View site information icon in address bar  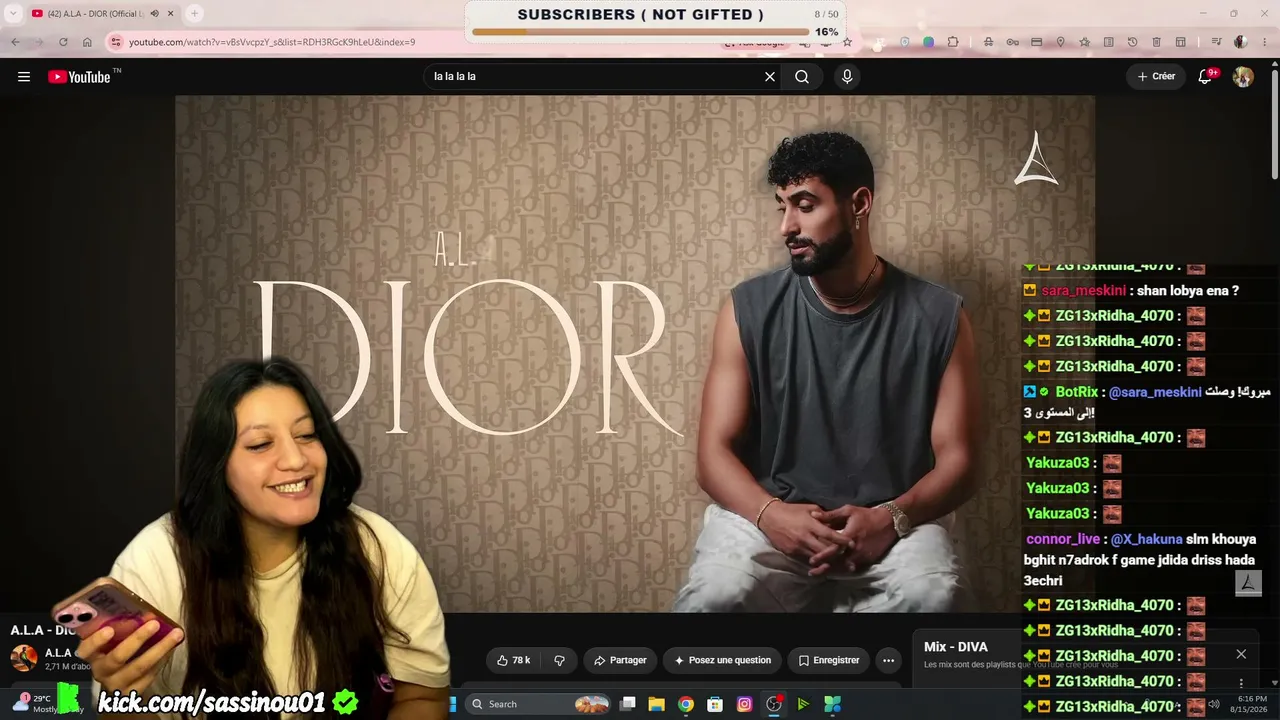click(116, 42)
